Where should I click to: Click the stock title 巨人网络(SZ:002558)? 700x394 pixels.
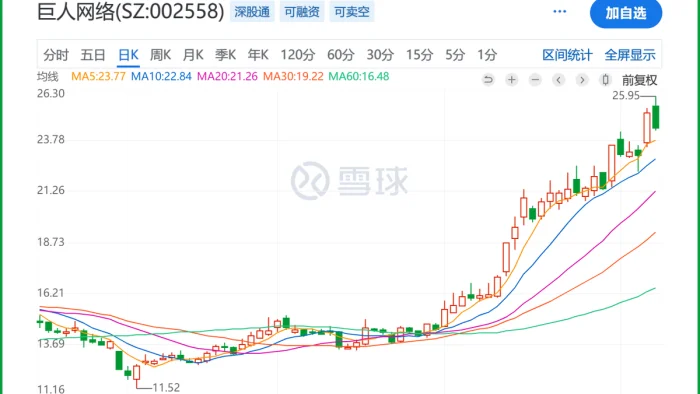click(130, 12)
